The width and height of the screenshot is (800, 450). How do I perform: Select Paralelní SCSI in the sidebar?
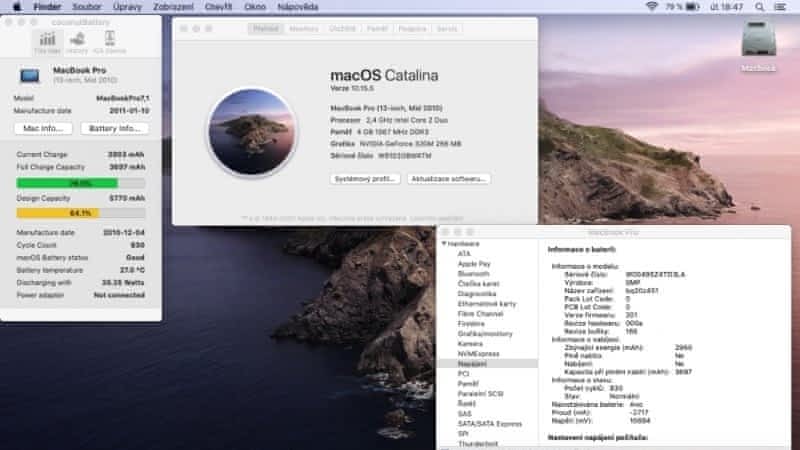[481, 394]
